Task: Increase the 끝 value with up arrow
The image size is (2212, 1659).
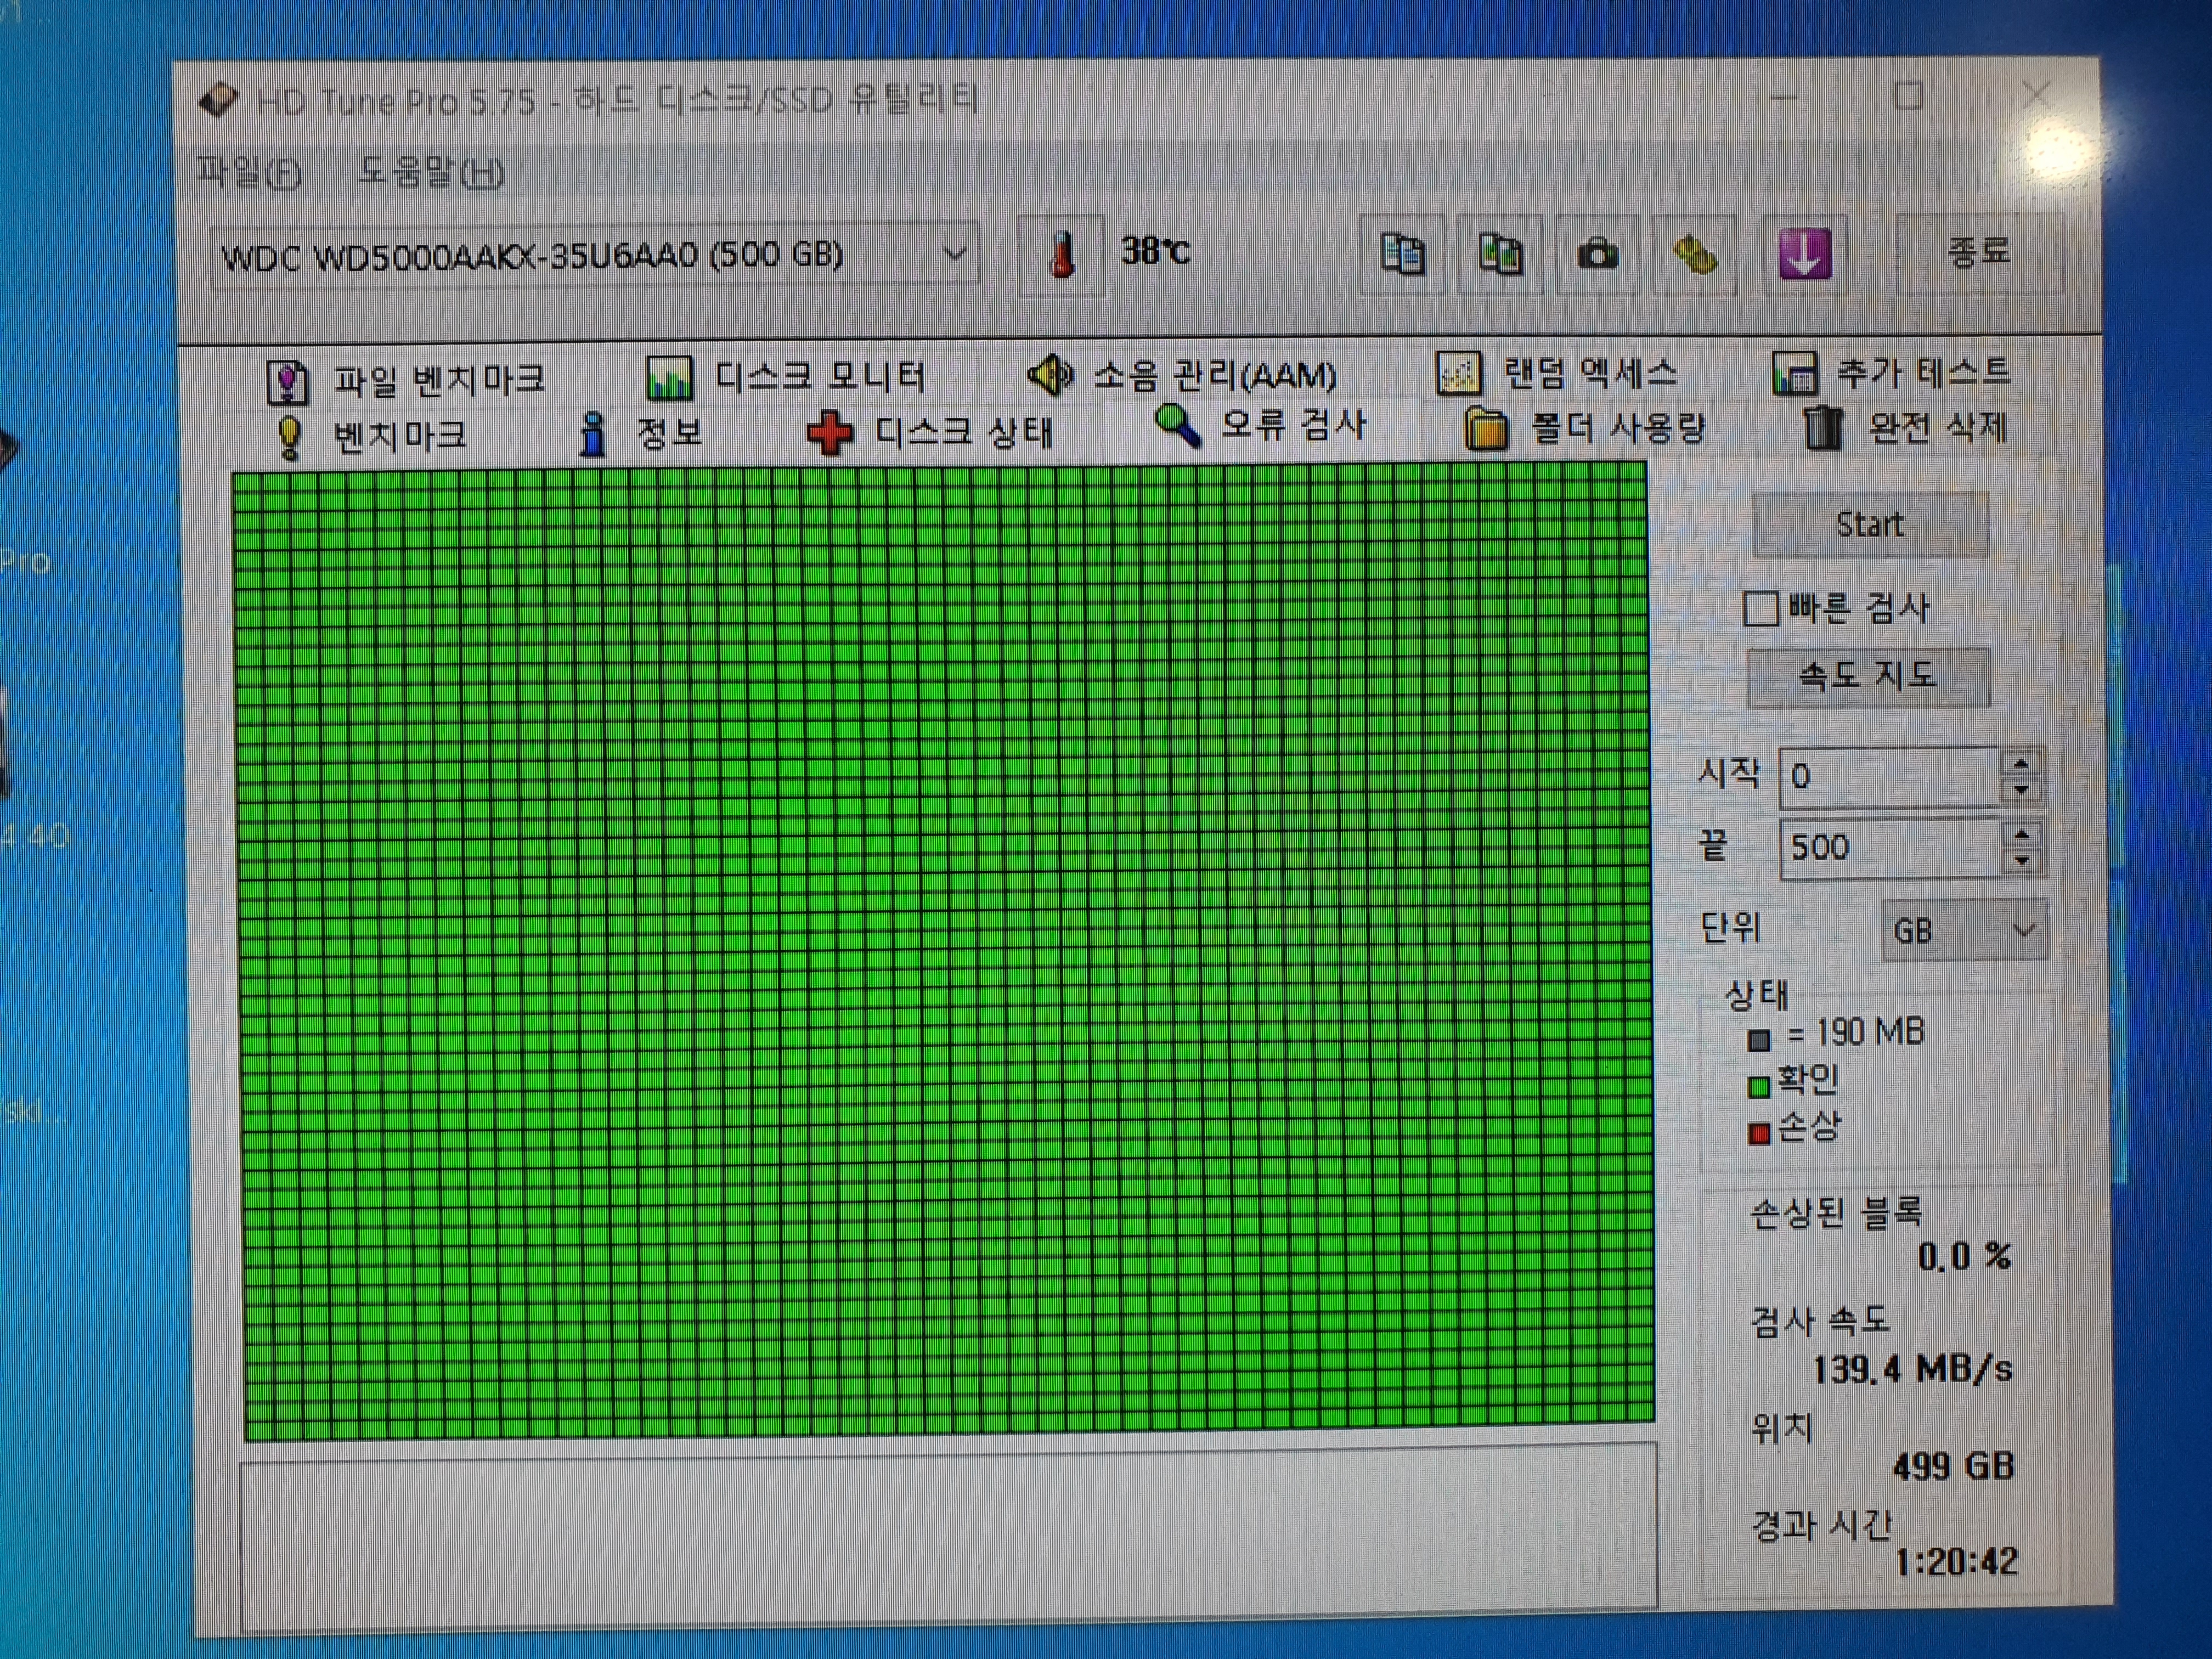Action: click(2022, 835)
